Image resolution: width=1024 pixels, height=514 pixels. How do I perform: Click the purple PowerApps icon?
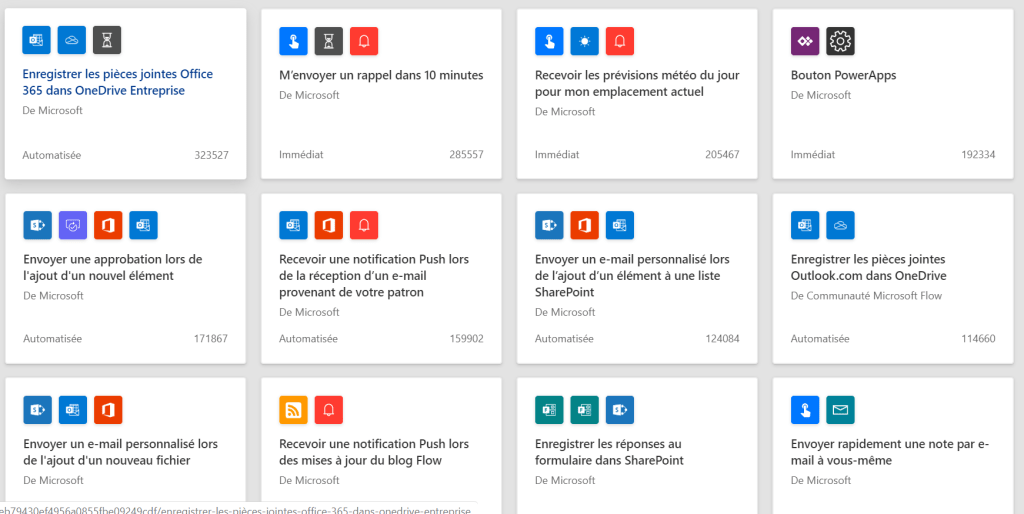coord(805,41)
